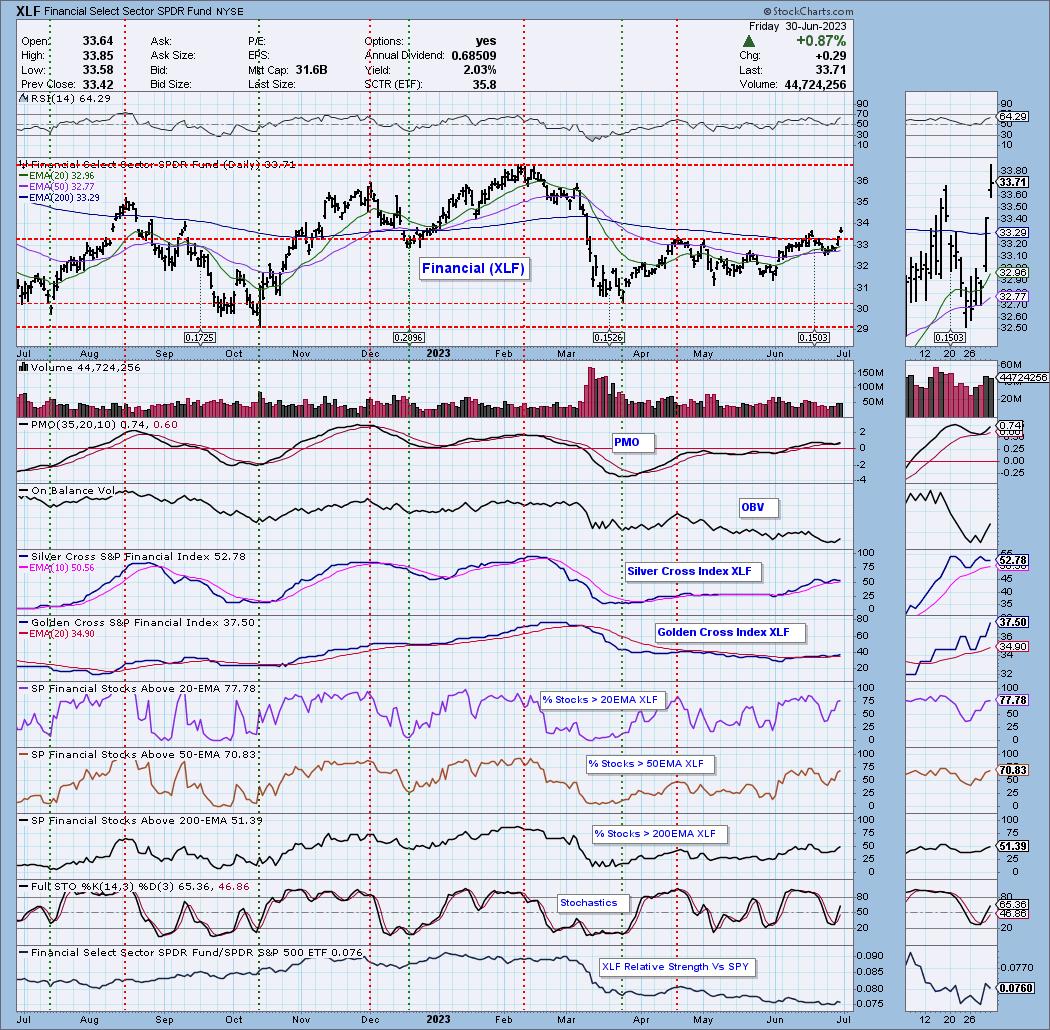Click '% Stocks > 20EMA XLF' annotation
The height and width of the screenshot is (1030, 1050).
[x=603, y=700]
